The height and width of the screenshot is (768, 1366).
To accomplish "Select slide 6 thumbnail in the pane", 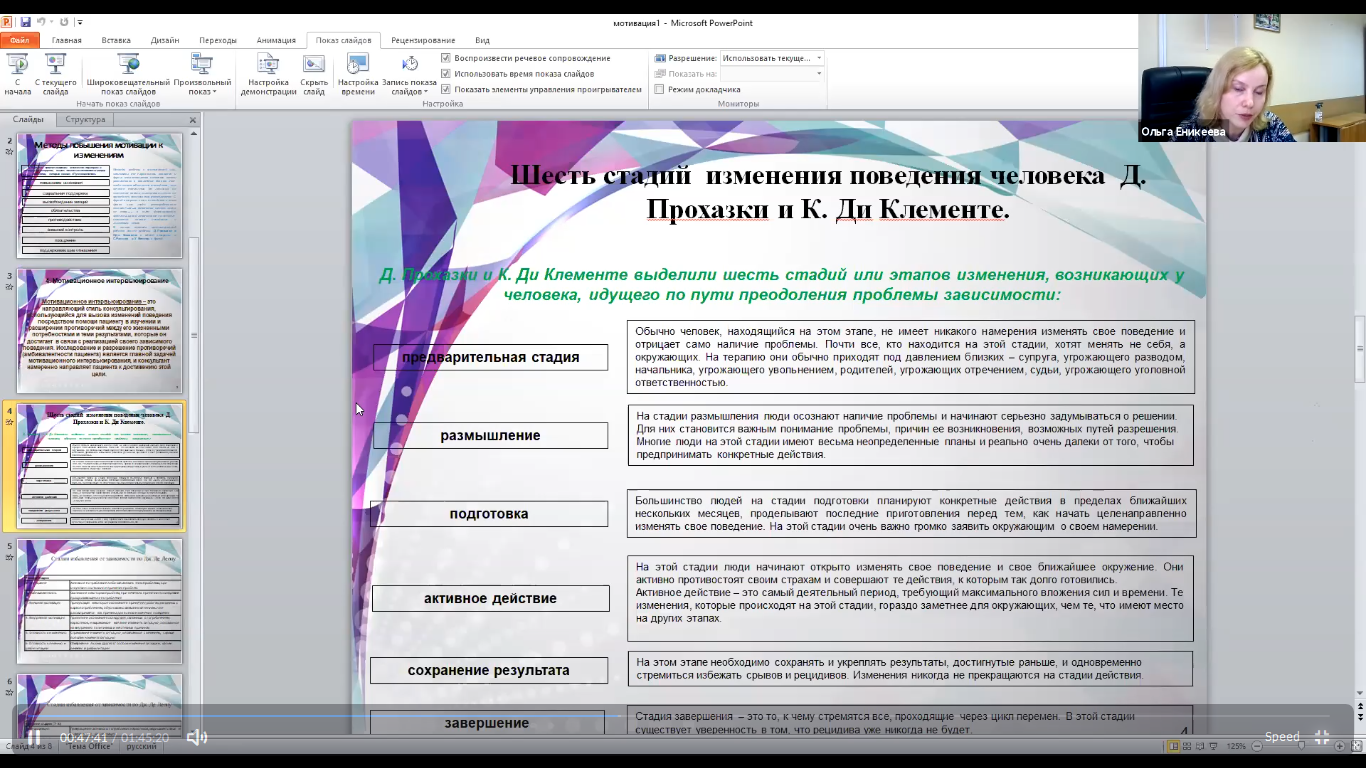I will 100,704.
